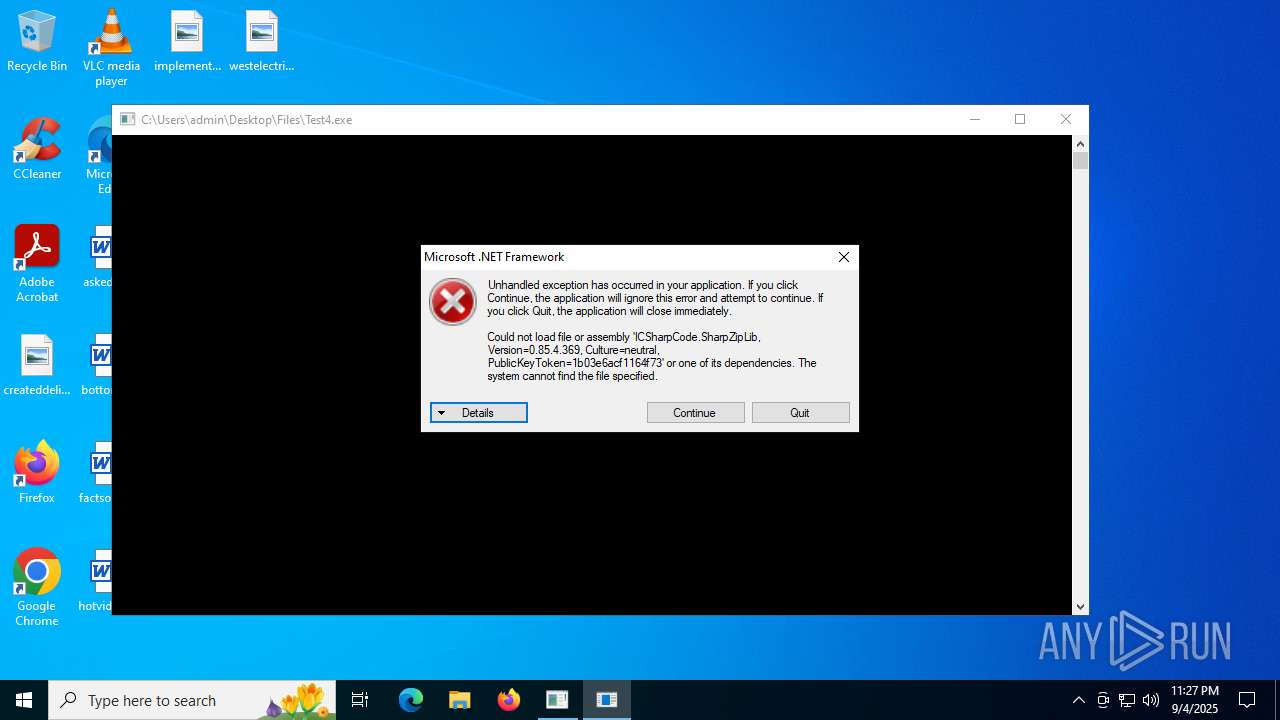Image resolution: width=1280 pixels, height=720 pixels.
Task: Show hidden system tray icons
Action: (x=1078, y=700)
